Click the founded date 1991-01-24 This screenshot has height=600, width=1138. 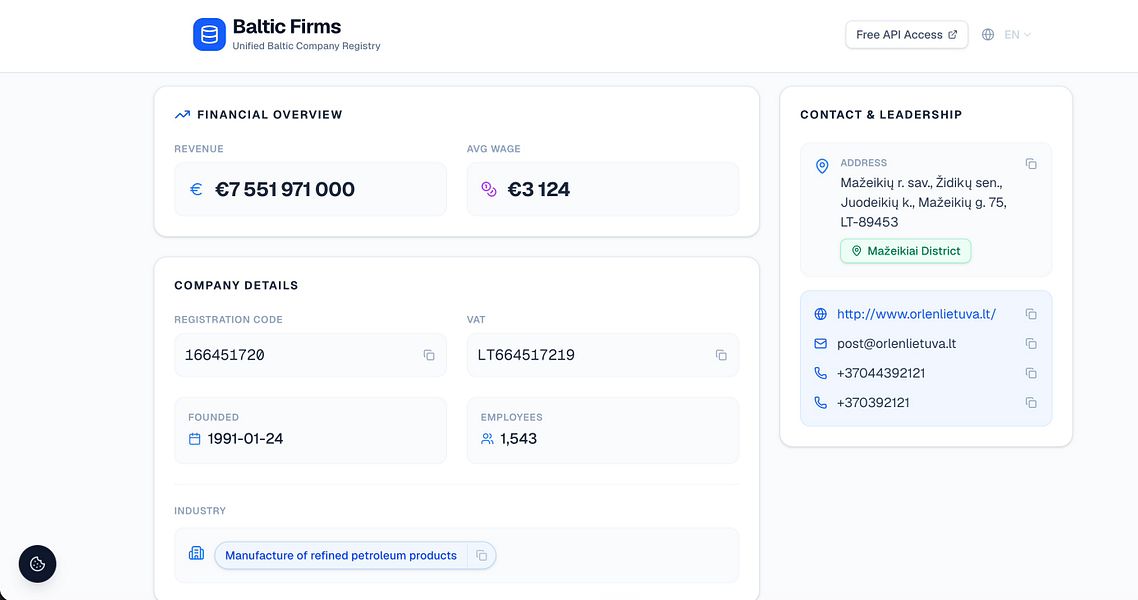click(x=245, y=439)
